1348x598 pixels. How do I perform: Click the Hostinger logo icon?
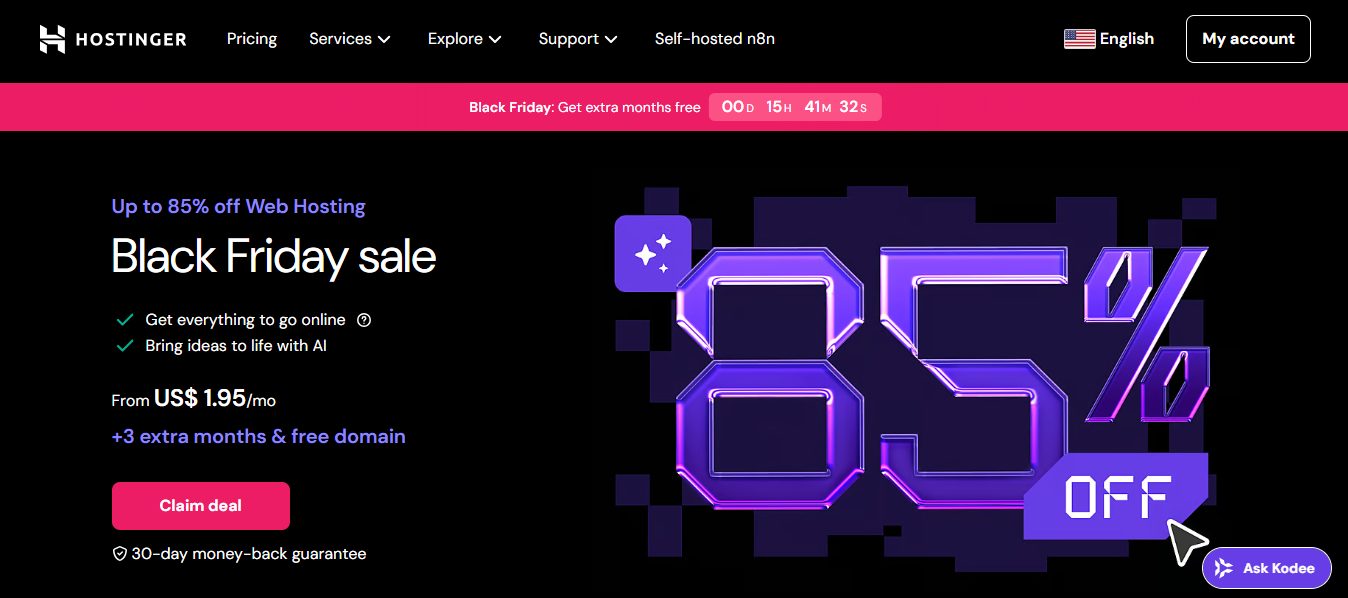(x=52, y=39)
